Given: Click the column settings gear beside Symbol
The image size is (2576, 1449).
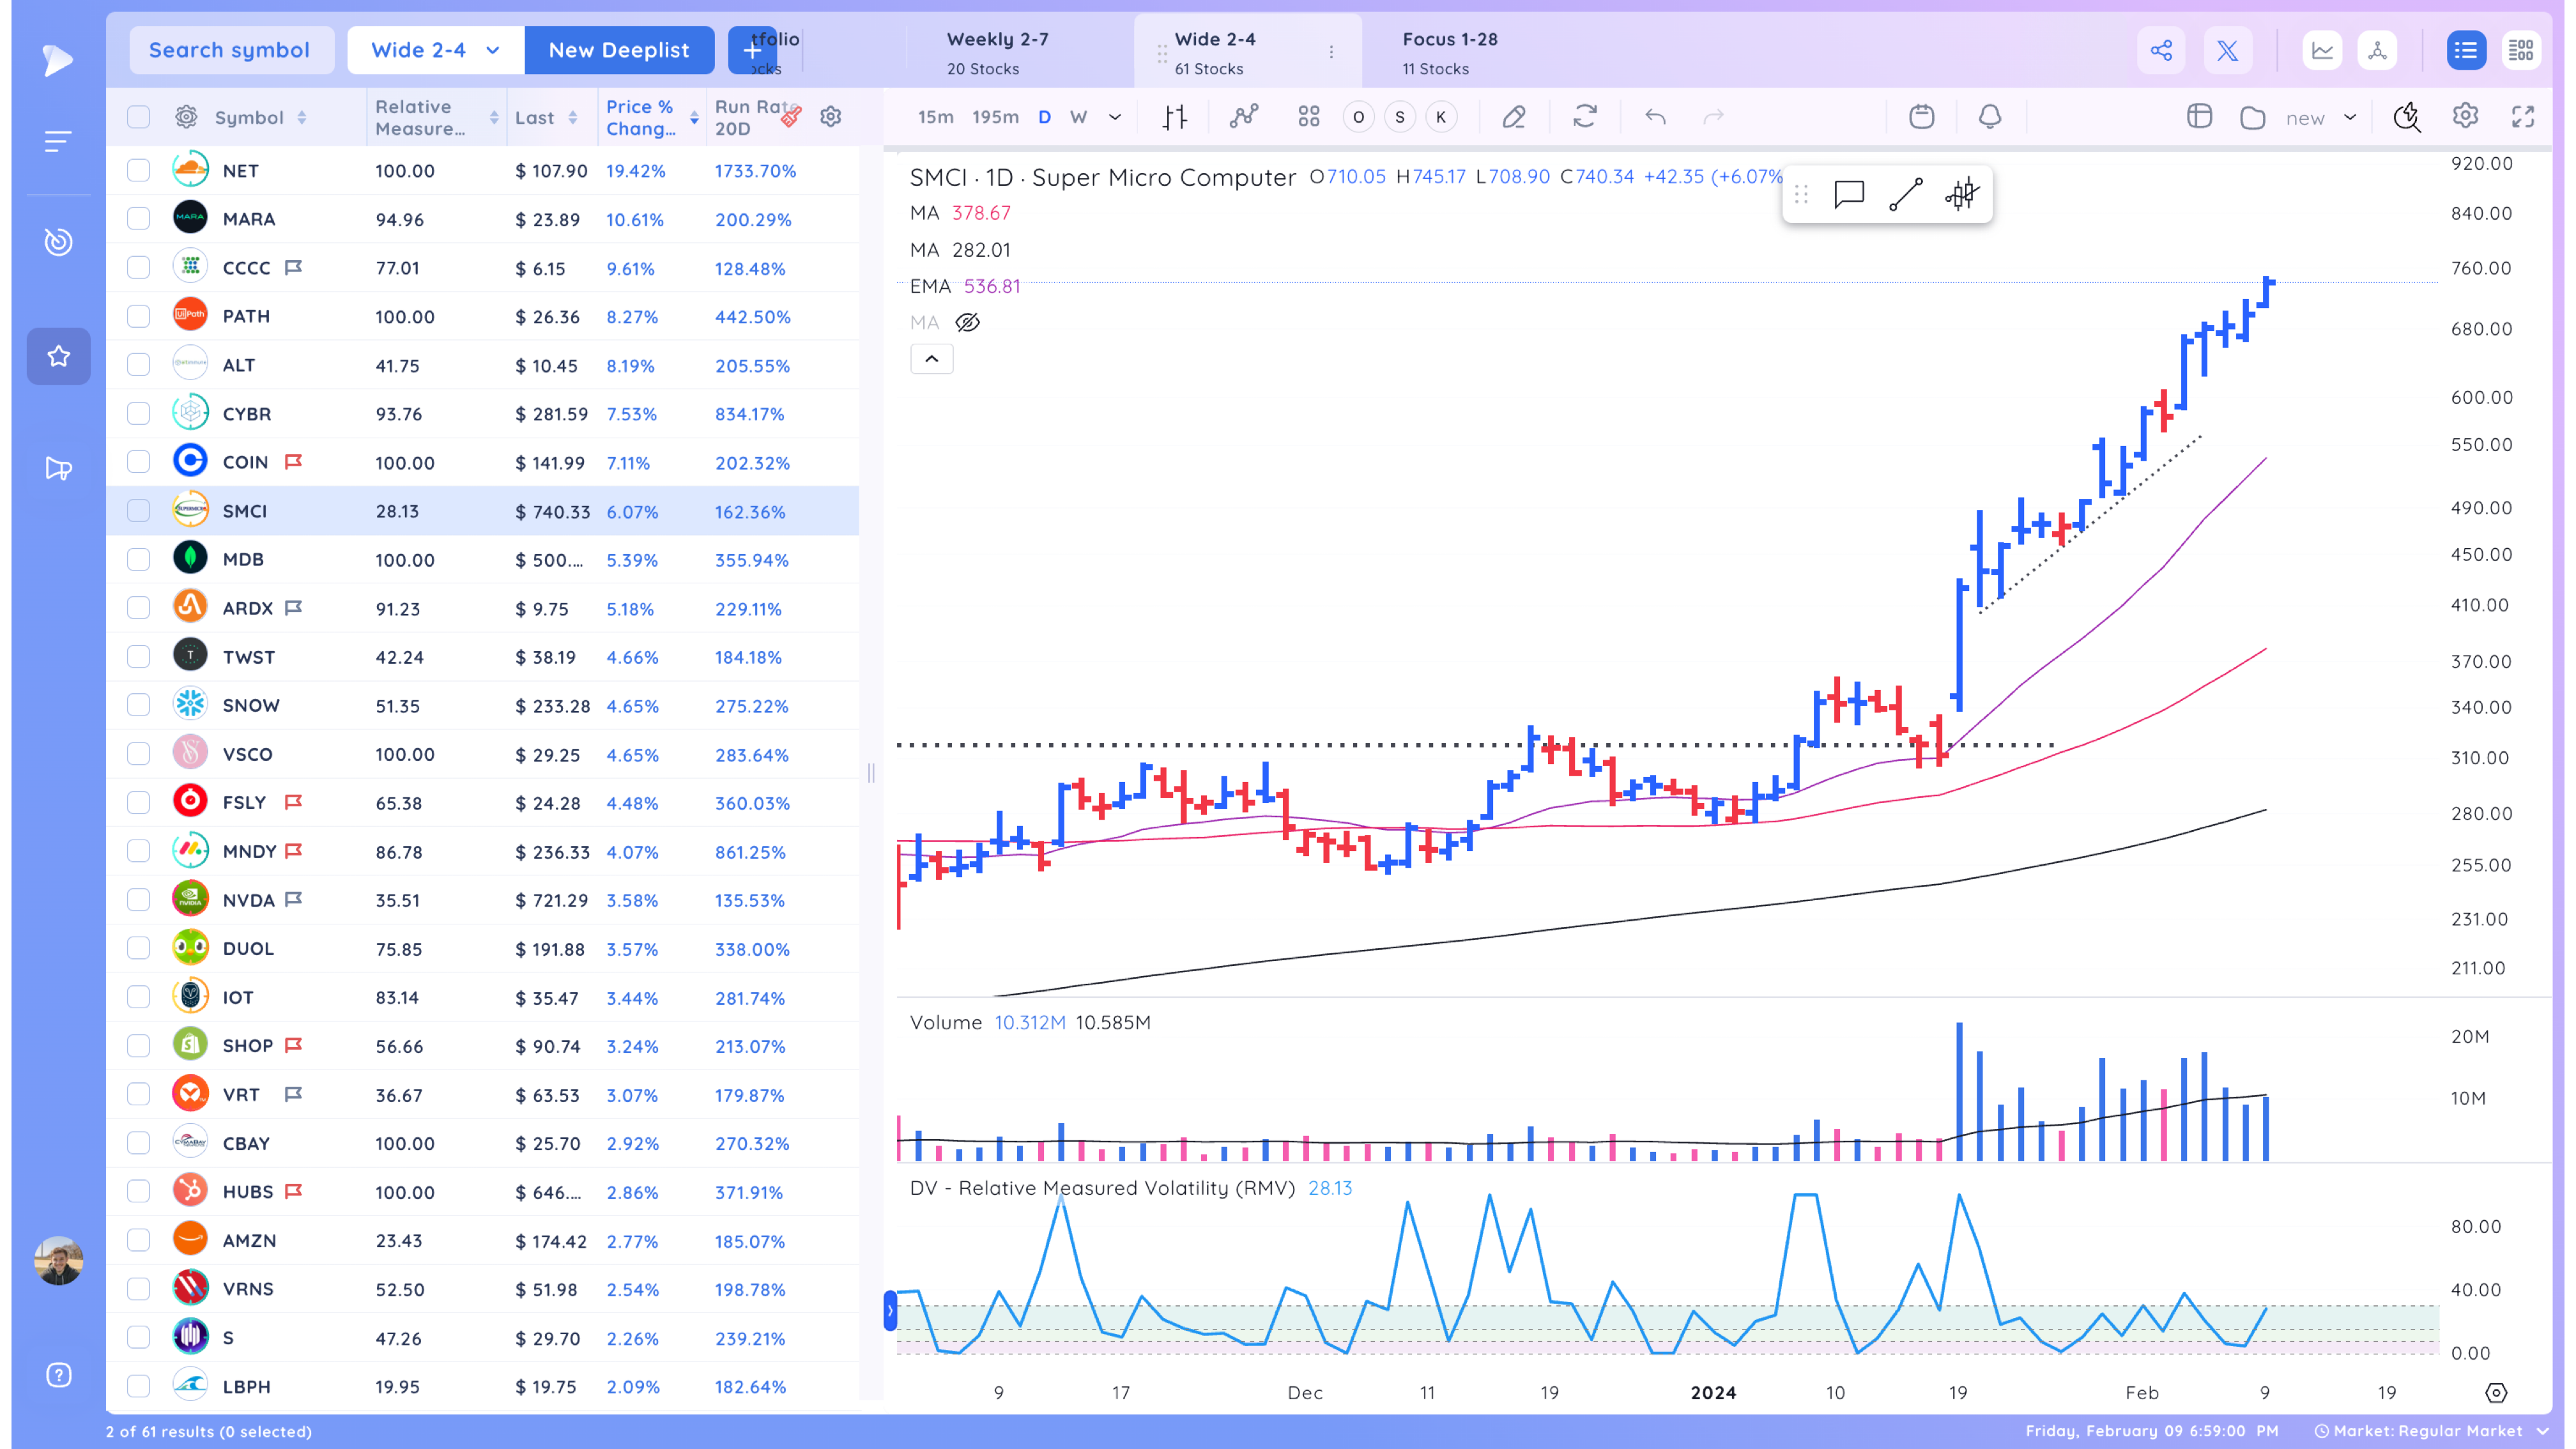Looking at the screenshot, I should click(x=186, y=117).
